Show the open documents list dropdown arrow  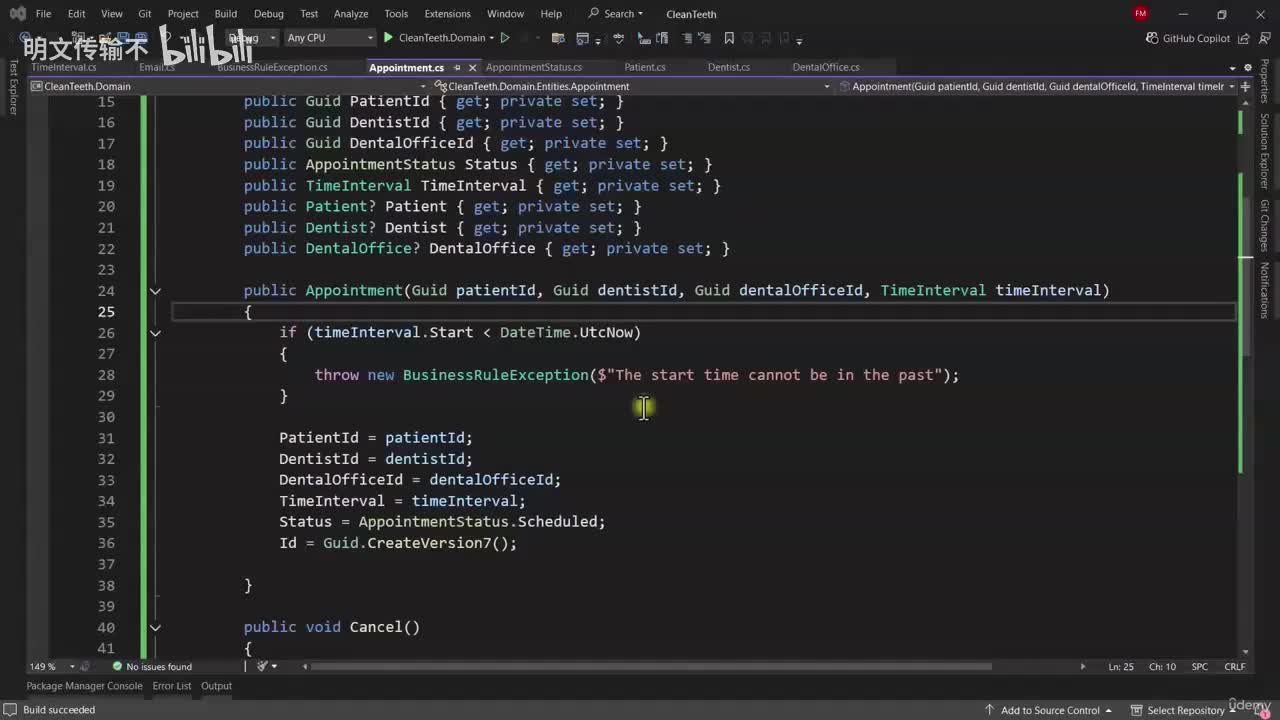click(x=1230, y=67)
